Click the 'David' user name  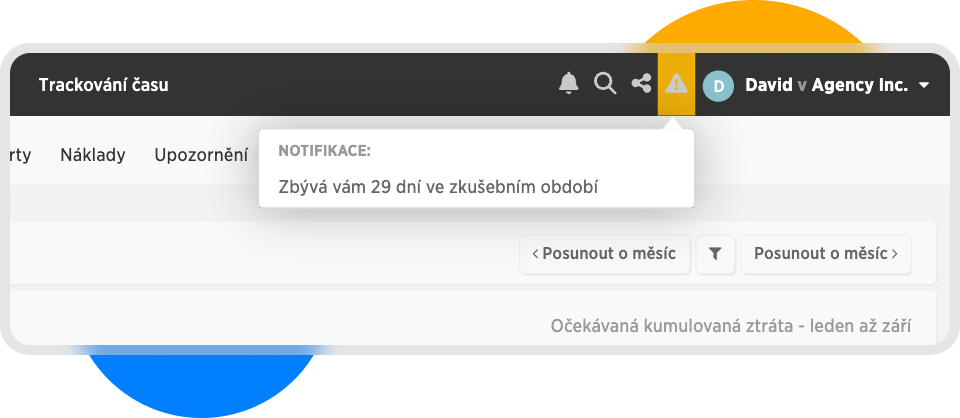(768, 86)
